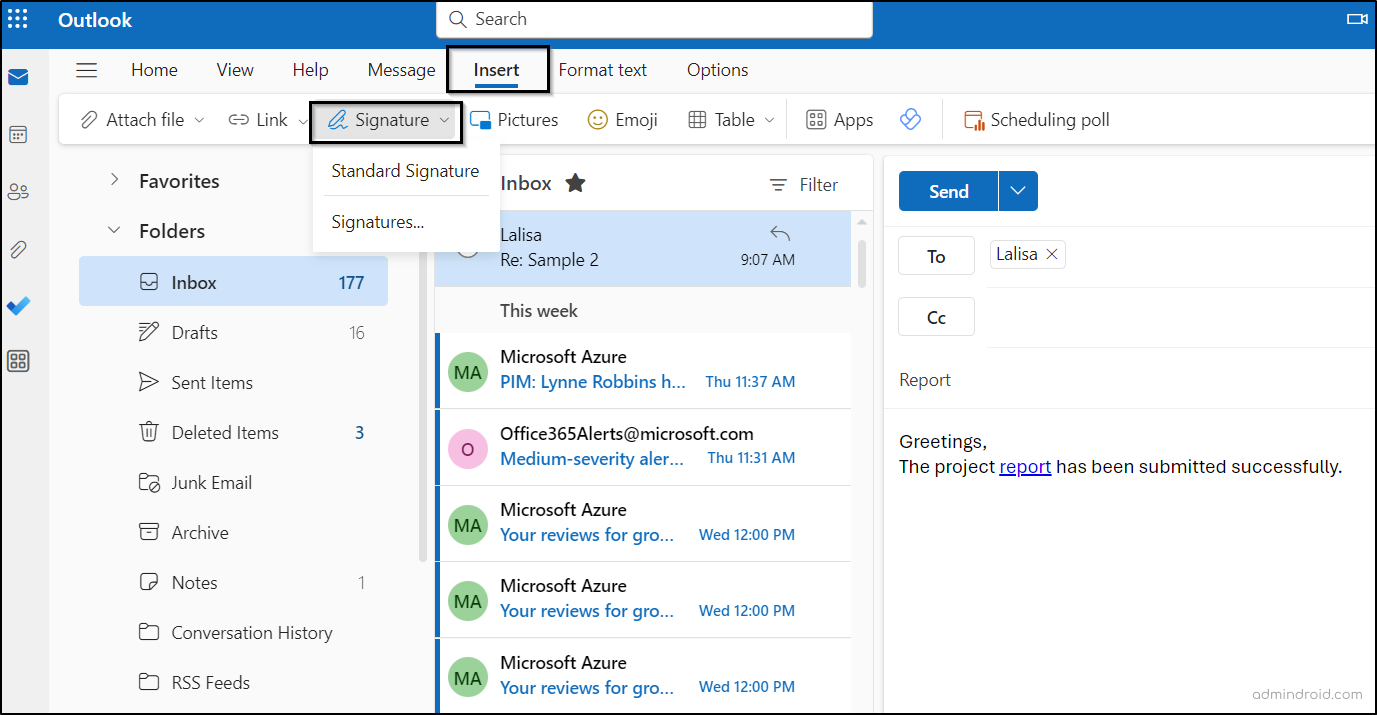Open the Apps toolbar item

pyautogui.click(x=839, y=119)
